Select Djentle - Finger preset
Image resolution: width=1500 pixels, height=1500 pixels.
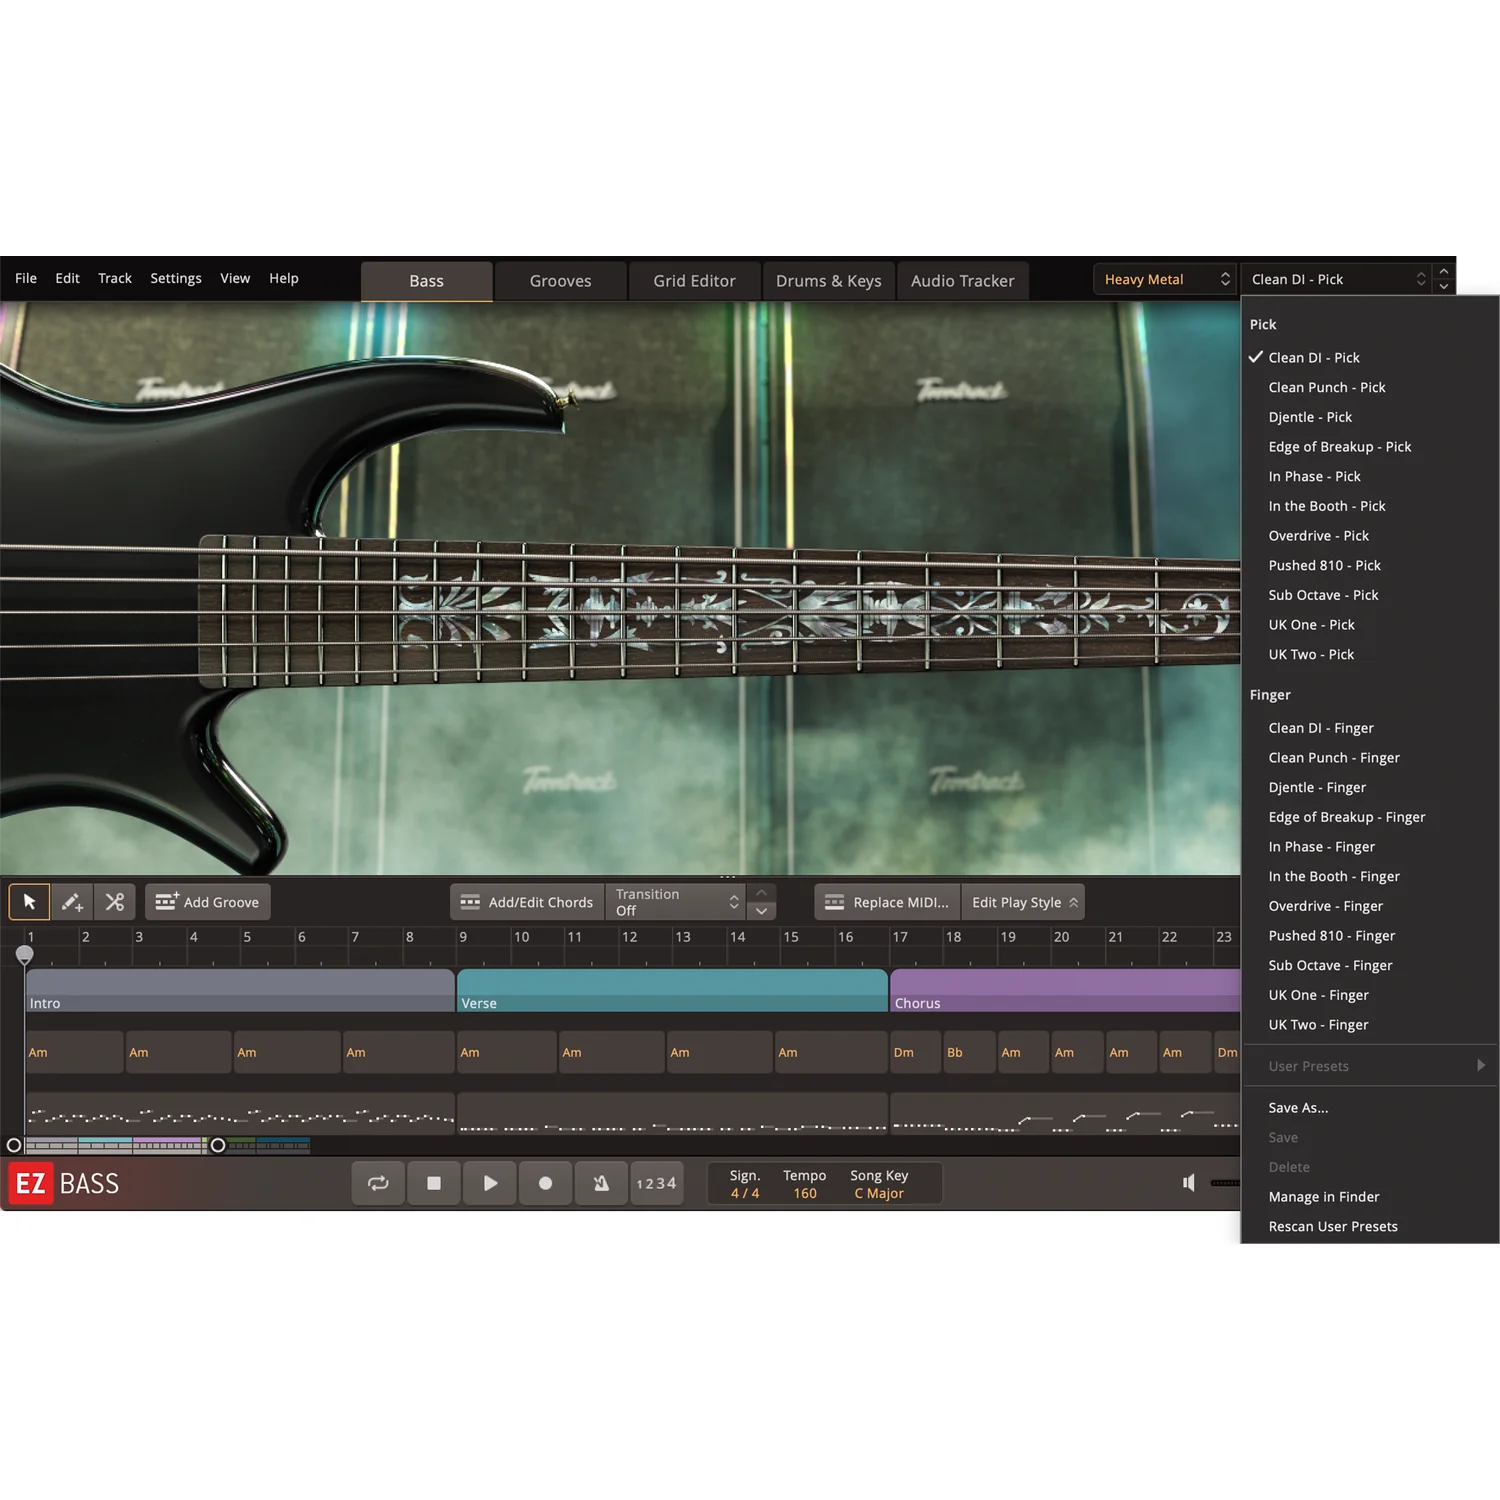[1370, 787]
